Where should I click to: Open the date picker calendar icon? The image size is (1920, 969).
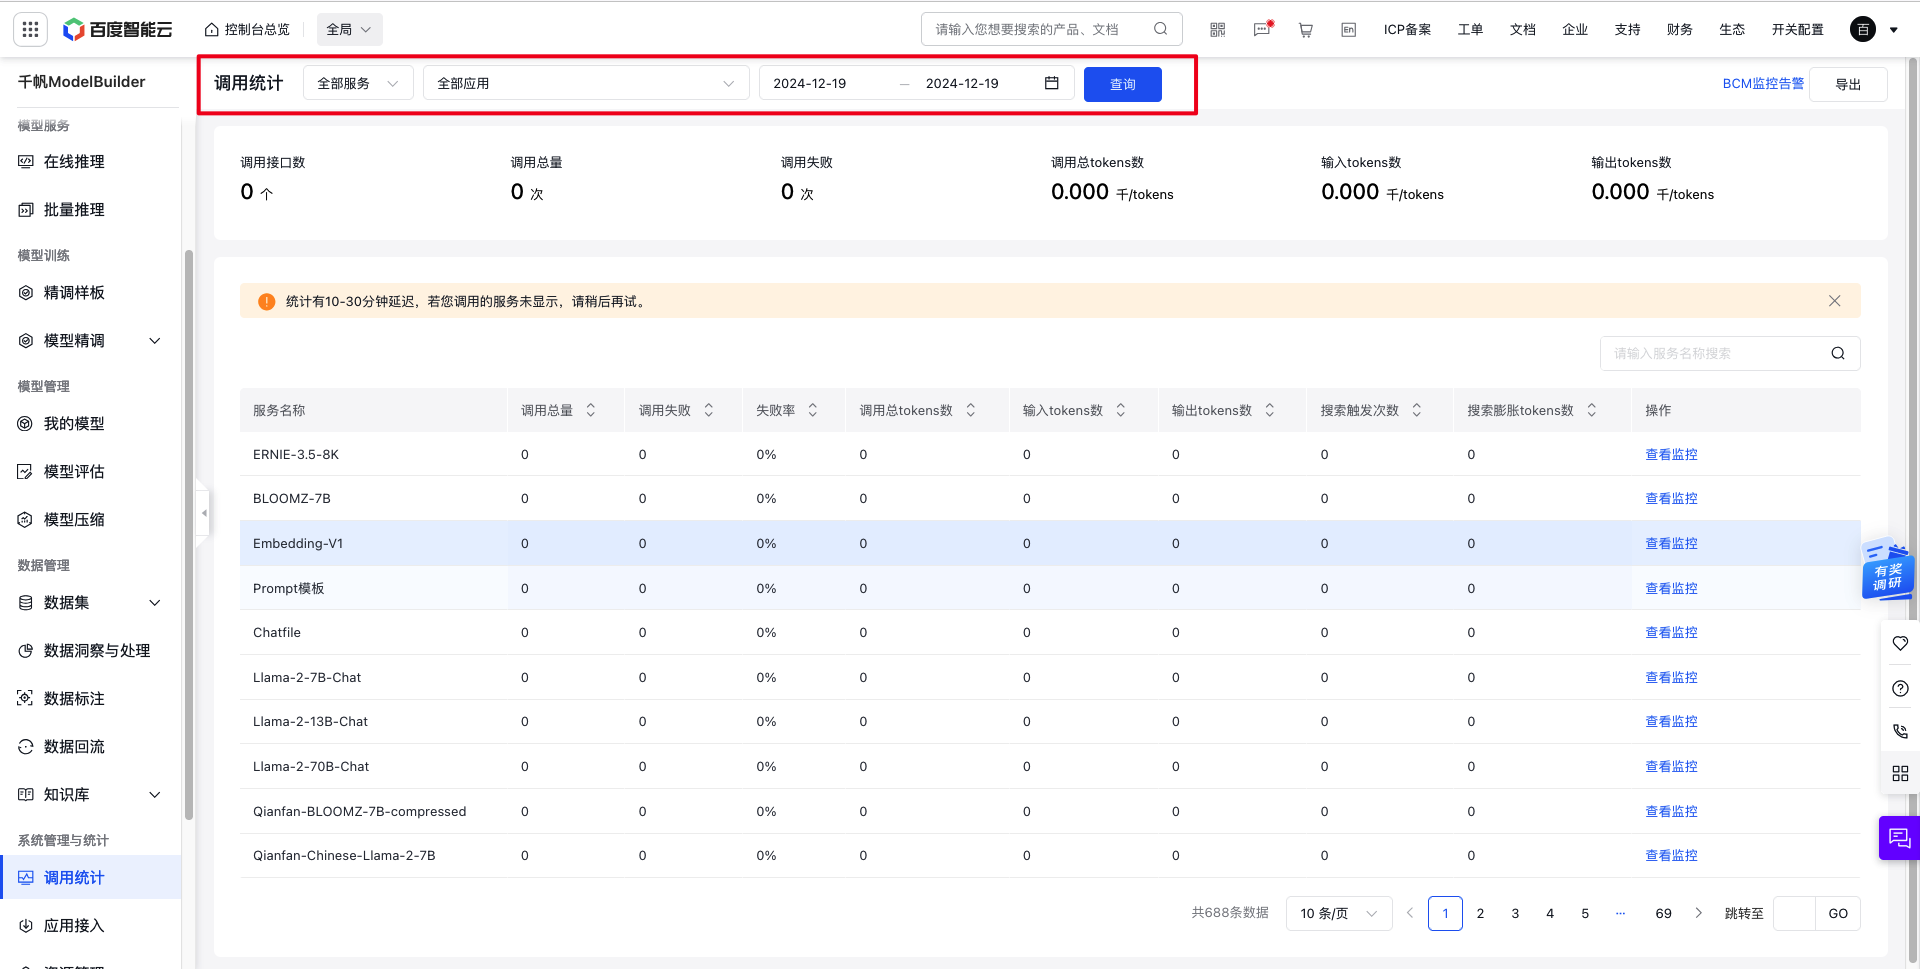pos(1051,83)
